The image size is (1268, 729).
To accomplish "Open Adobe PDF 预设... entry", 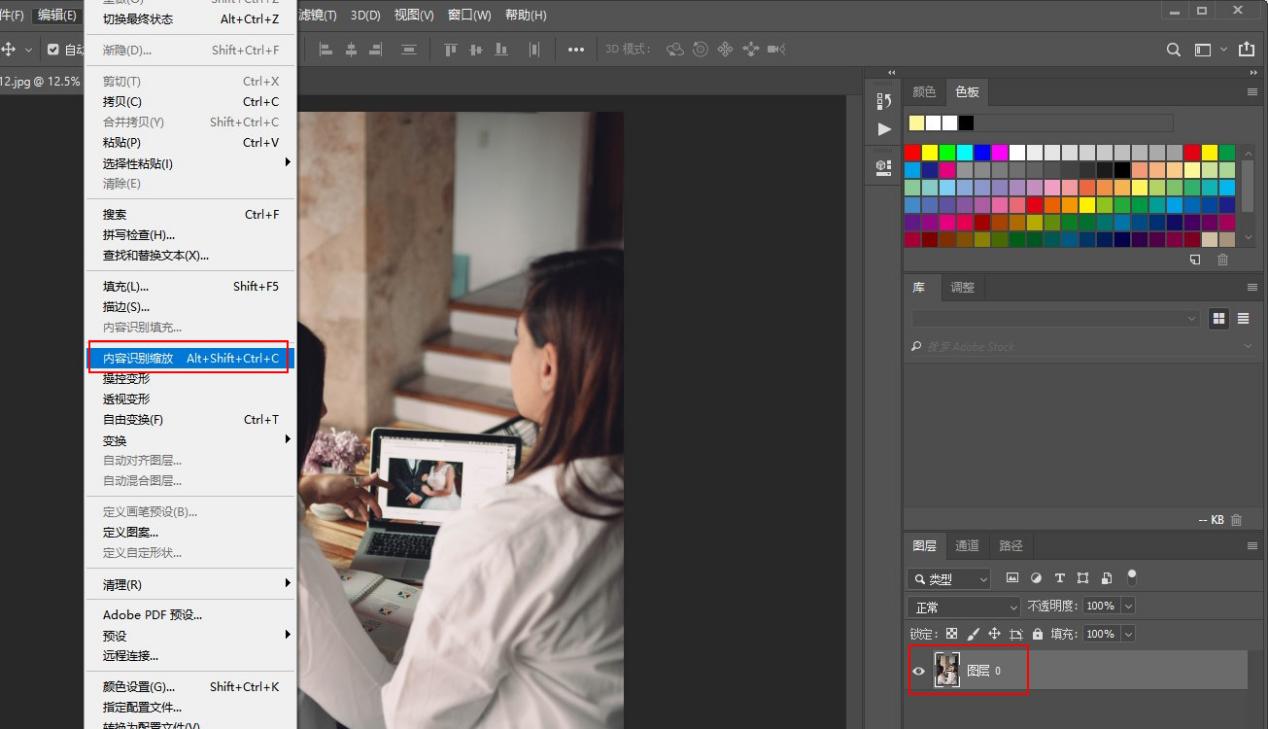I will 191,615.
